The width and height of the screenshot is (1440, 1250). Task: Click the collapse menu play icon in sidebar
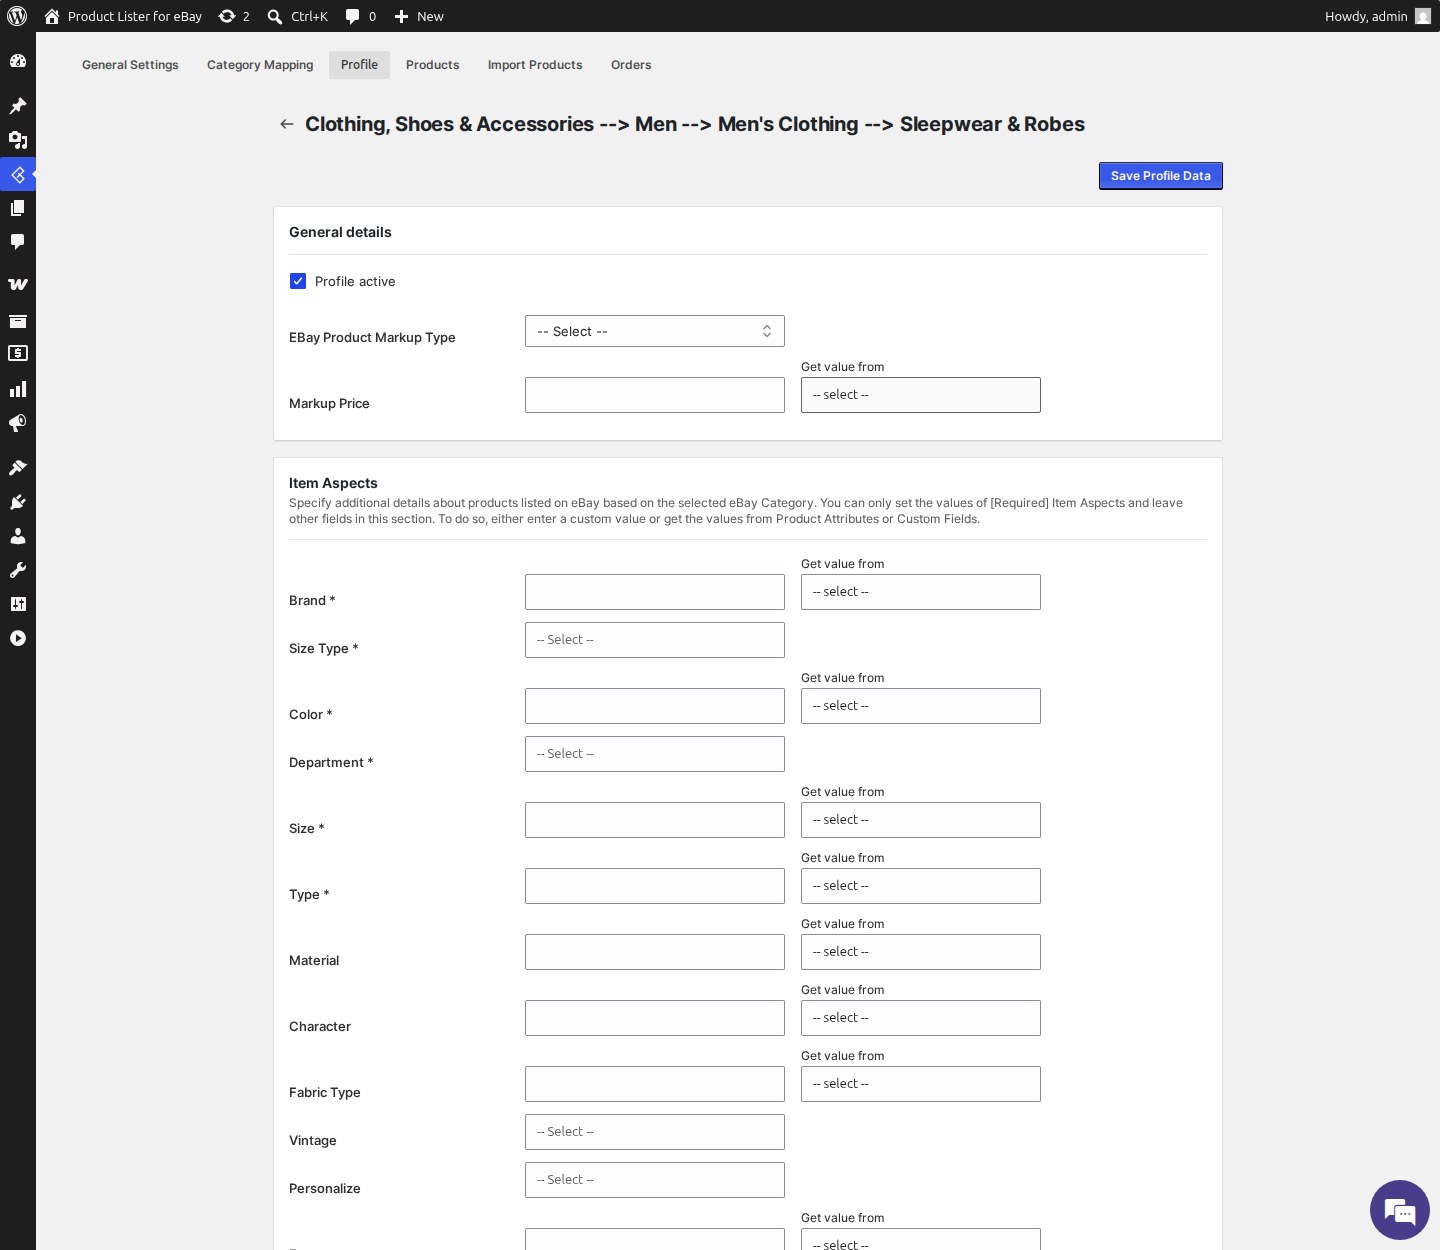(x=18, y=638)
